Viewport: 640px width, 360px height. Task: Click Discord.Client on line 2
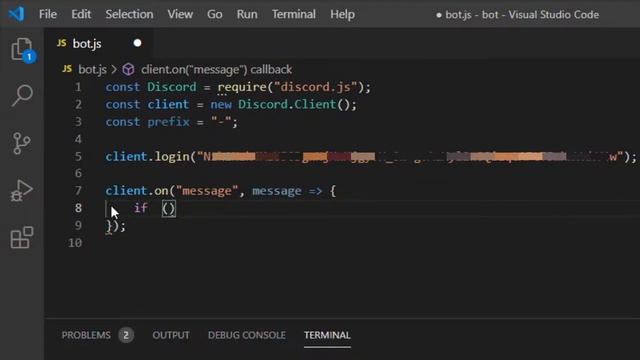pyautogui.click(x=287, y=104)
